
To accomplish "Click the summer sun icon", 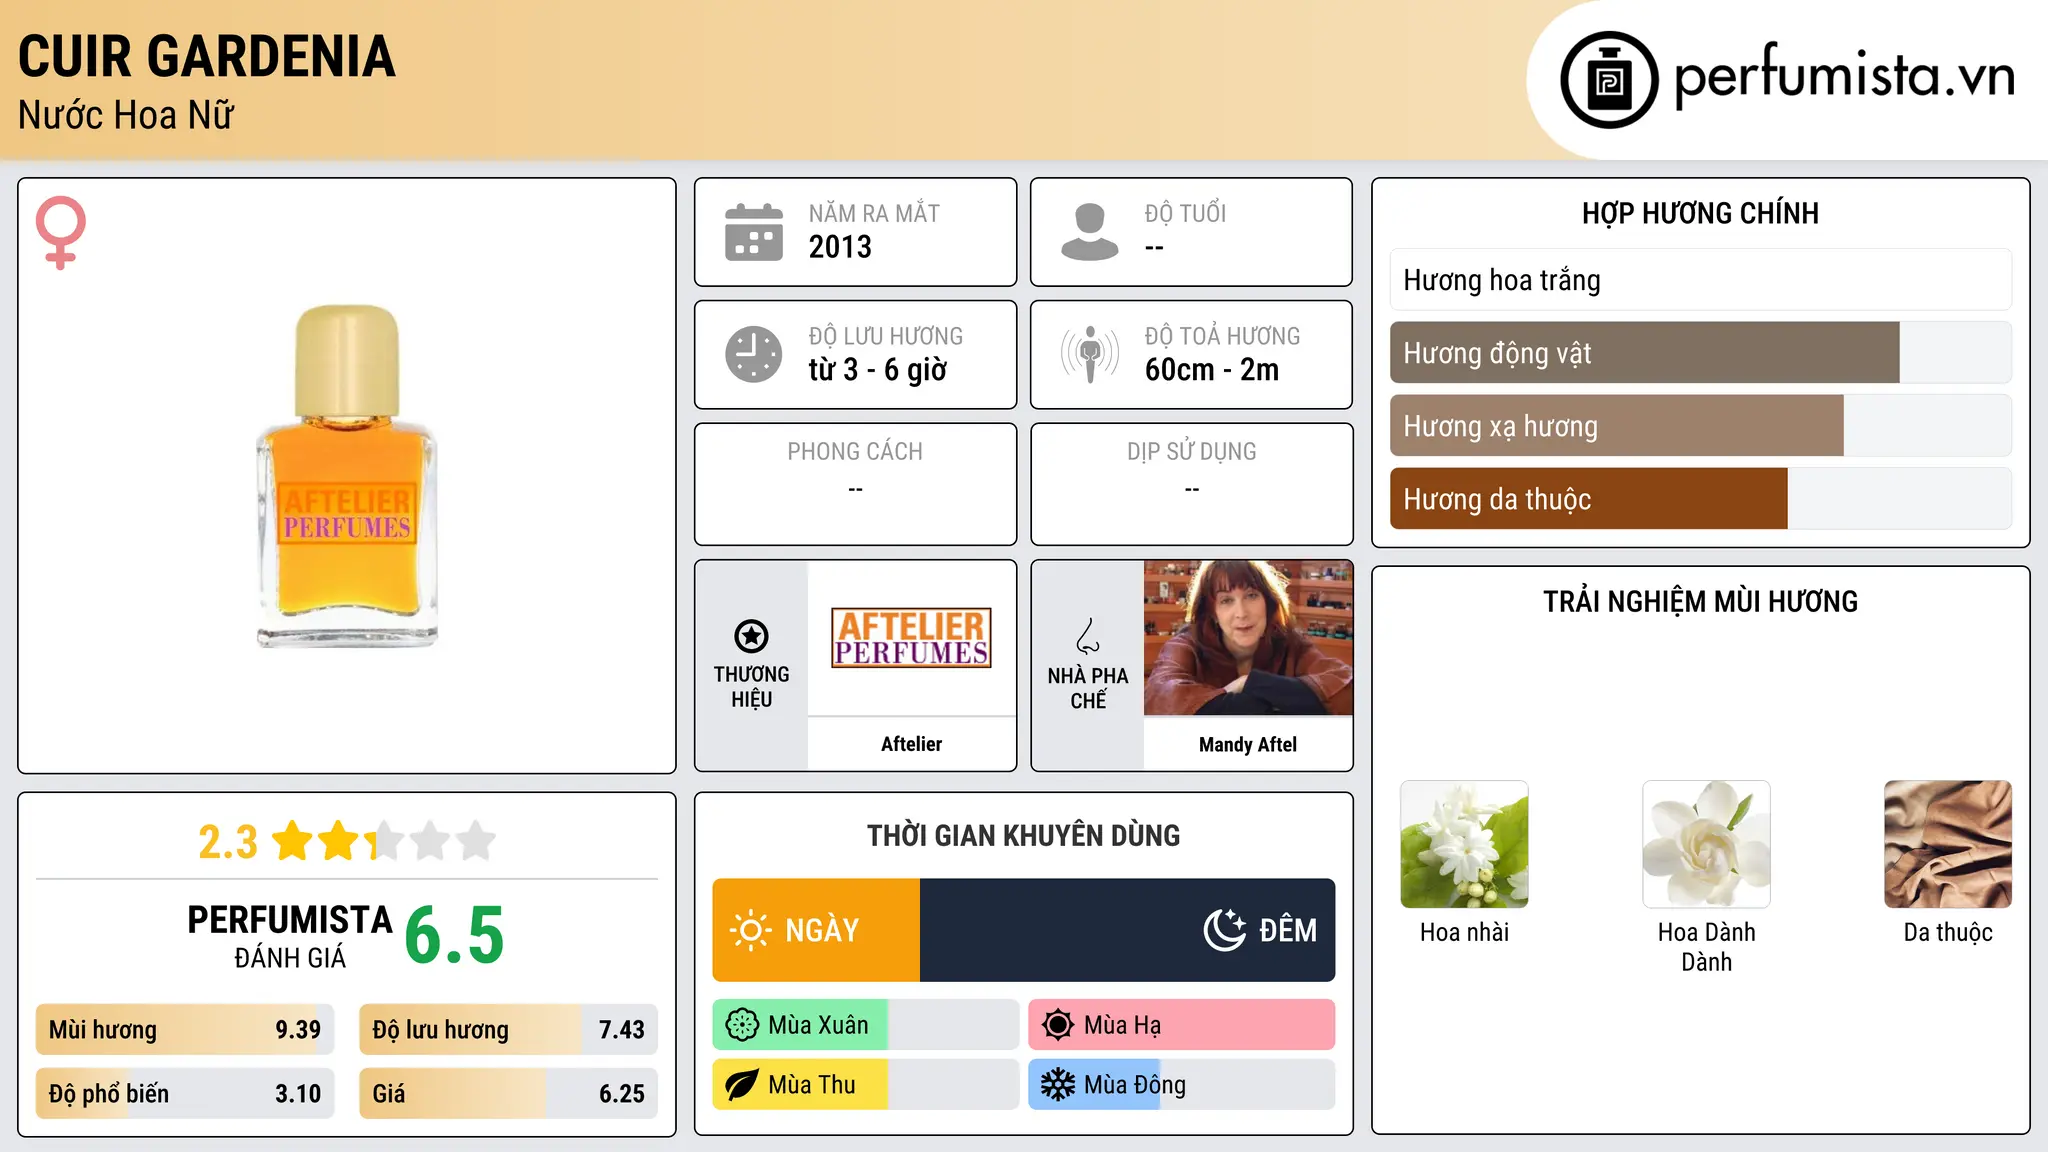I will click(1058, 1025).
